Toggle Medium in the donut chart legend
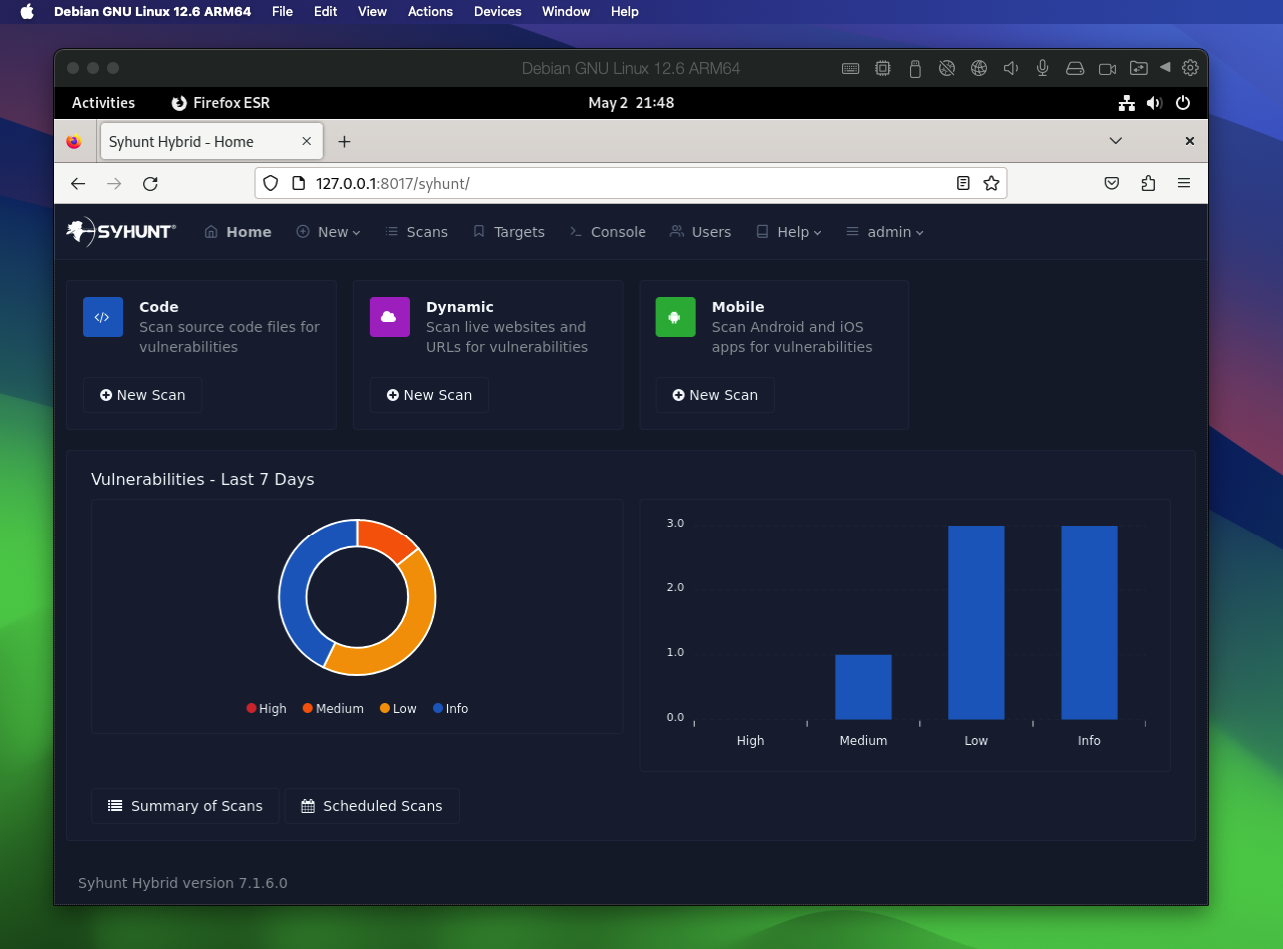Screen dimensions: 1283x949 click(333, 709)
